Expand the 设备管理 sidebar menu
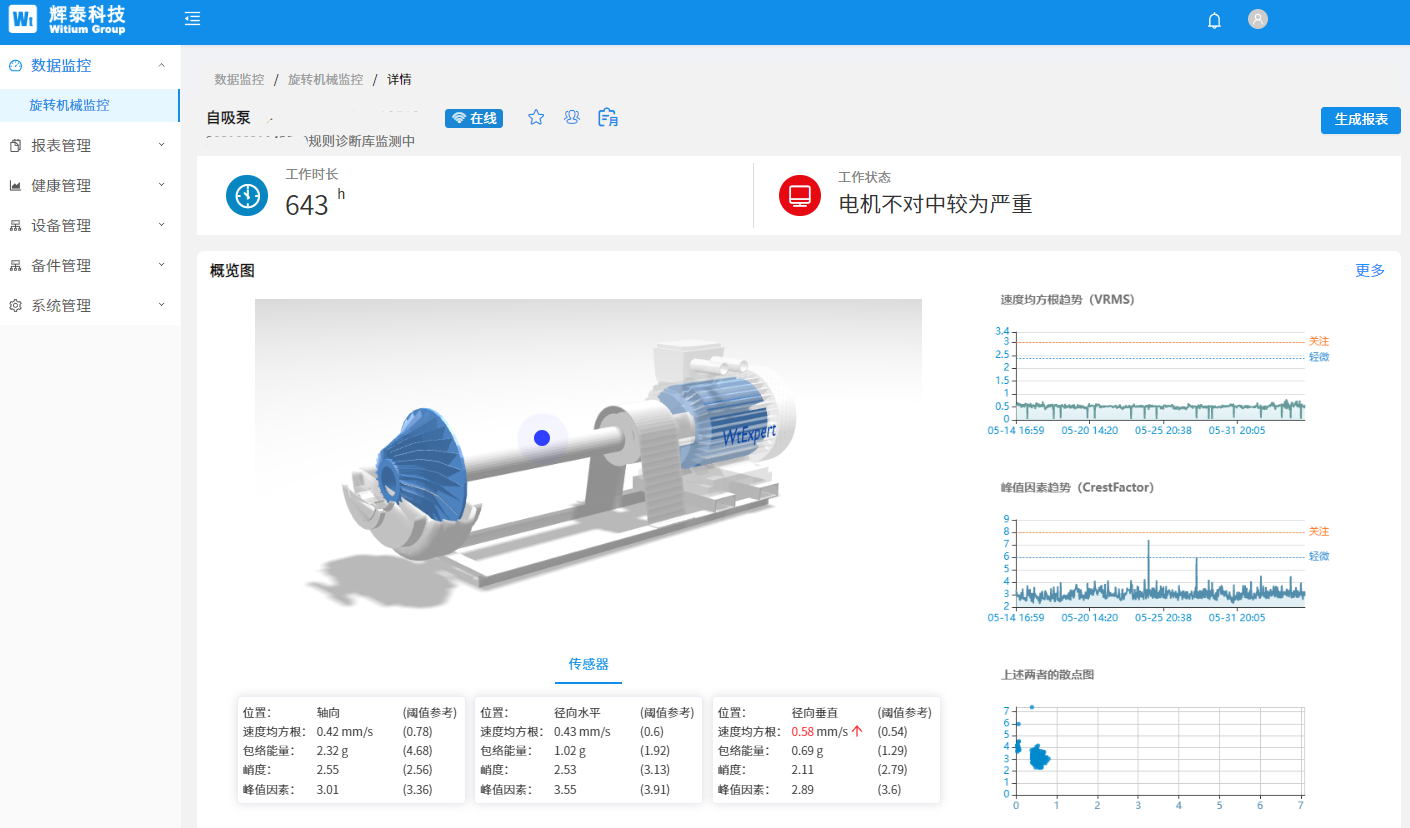The width and height of the screenshot is (1410, 828). (89, 226)
